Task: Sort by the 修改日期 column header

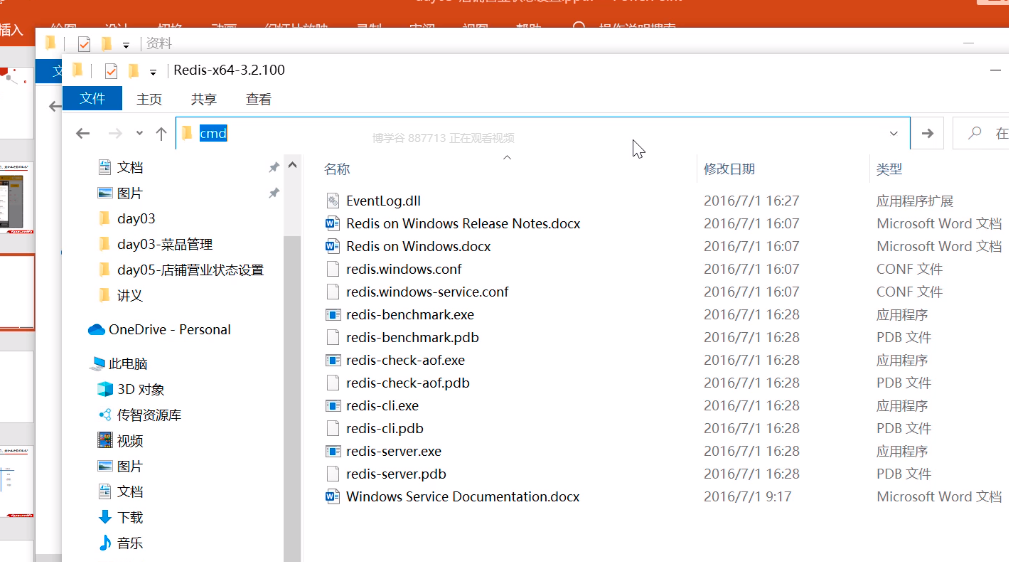Action: pos(729,169)
